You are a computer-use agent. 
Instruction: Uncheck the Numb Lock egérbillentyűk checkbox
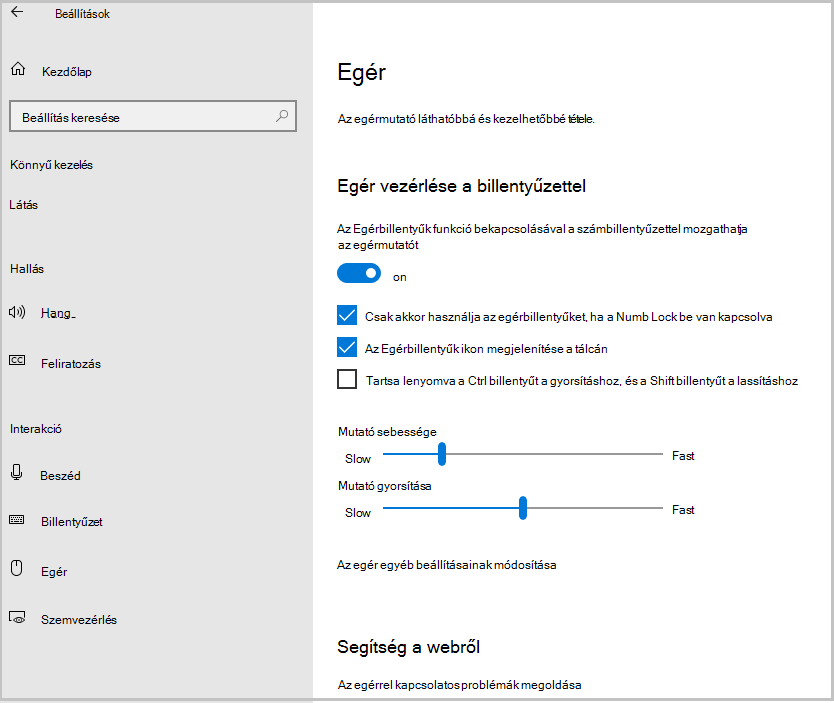[347, 315]
